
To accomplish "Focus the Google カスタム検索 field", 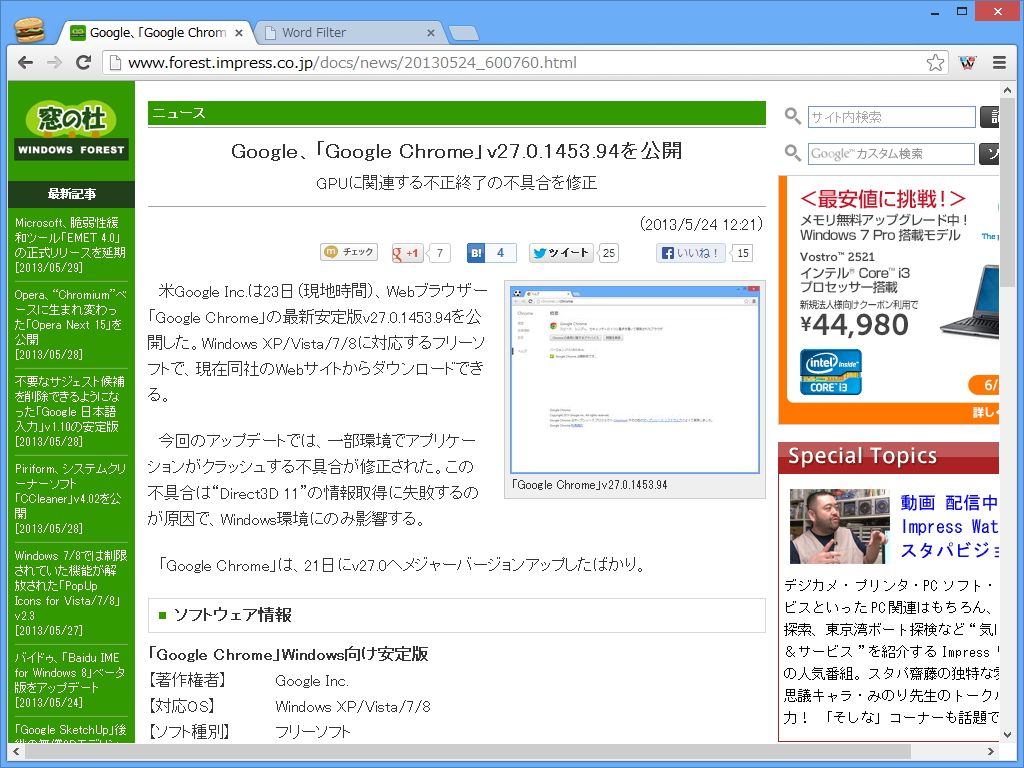I will click(x=891, y=153).
